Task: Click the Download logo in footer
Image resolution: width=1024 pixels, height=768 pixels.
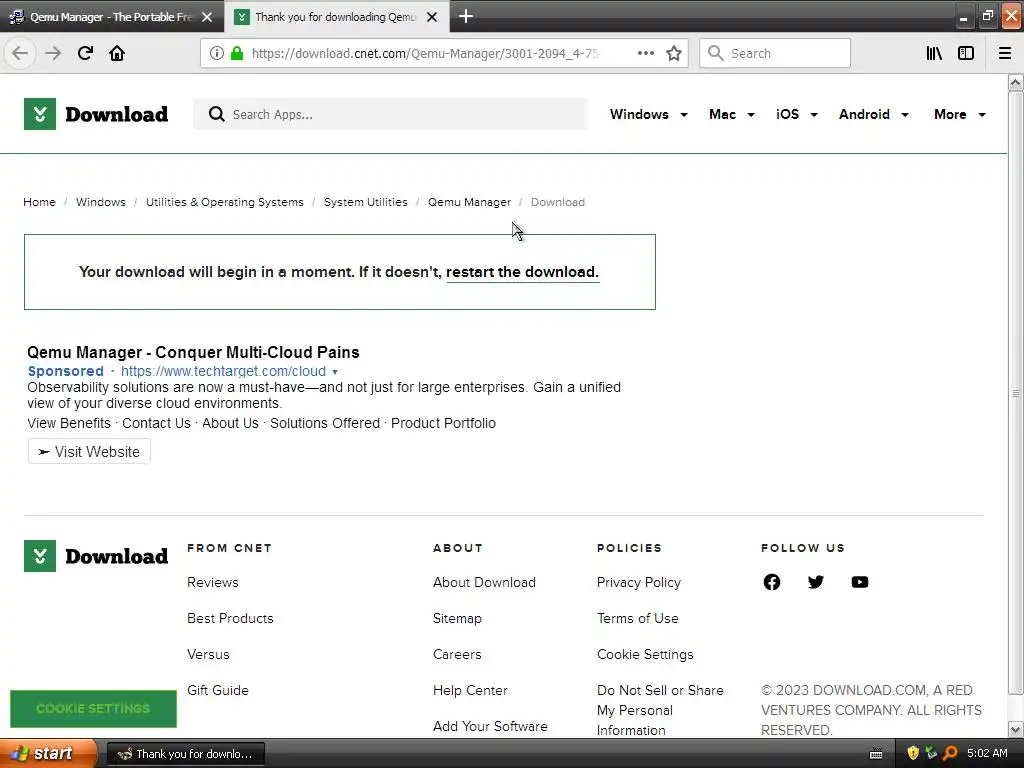Action: click(x=96, y=556)
